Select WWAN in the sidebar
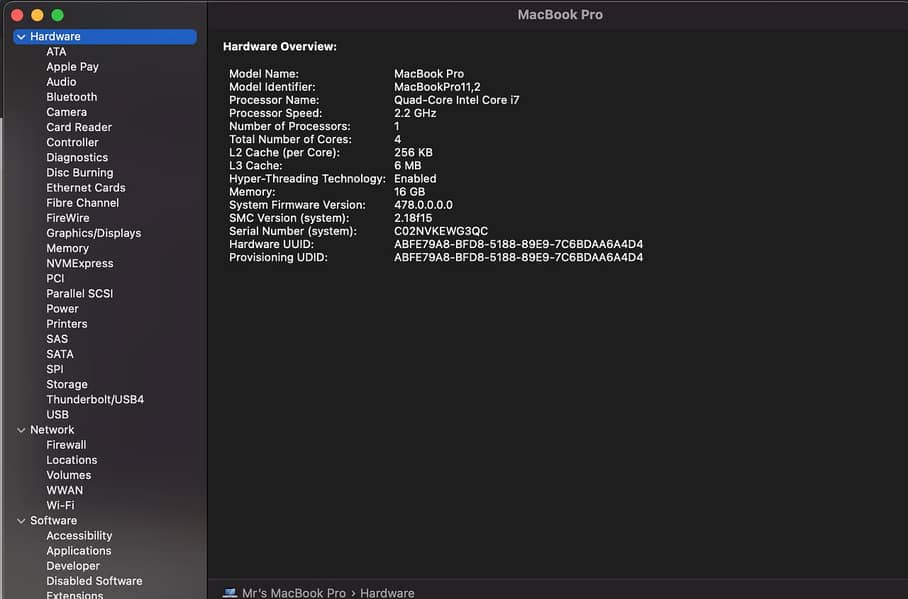The width and height of the screenshot is (908, 599). click(65, 490)
